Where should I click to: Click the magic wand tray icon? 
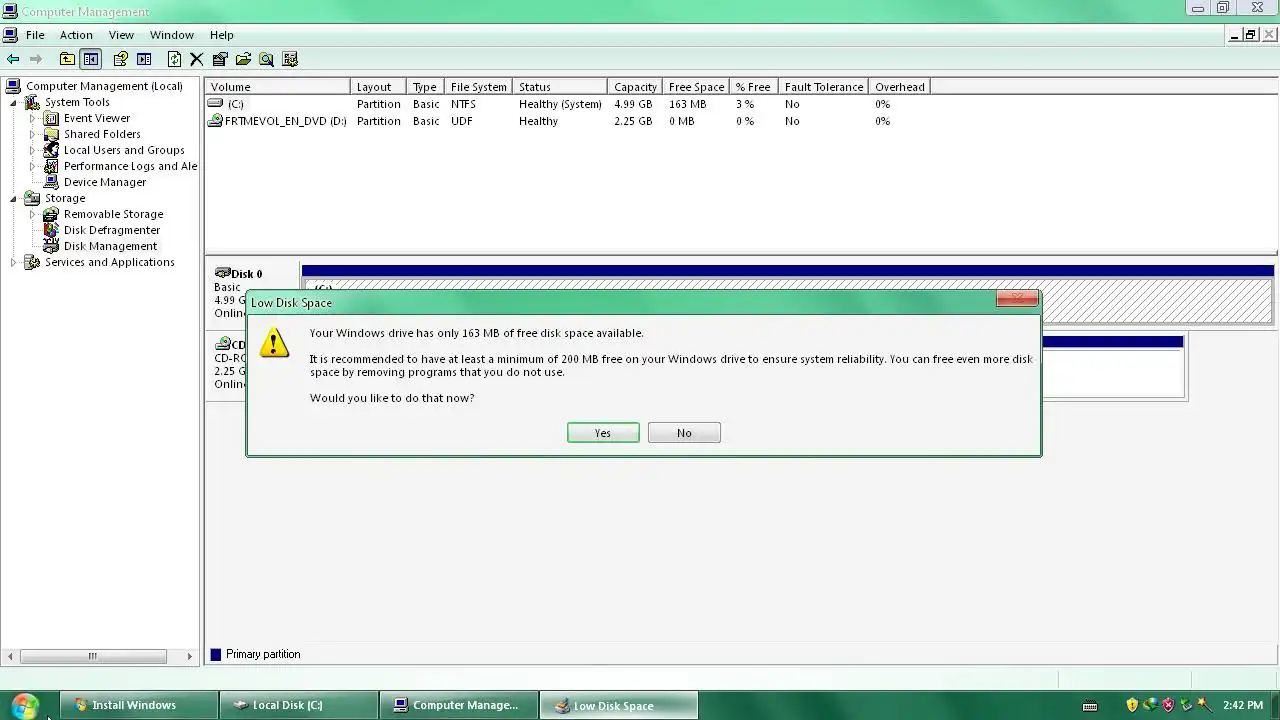coord(1204,705)
